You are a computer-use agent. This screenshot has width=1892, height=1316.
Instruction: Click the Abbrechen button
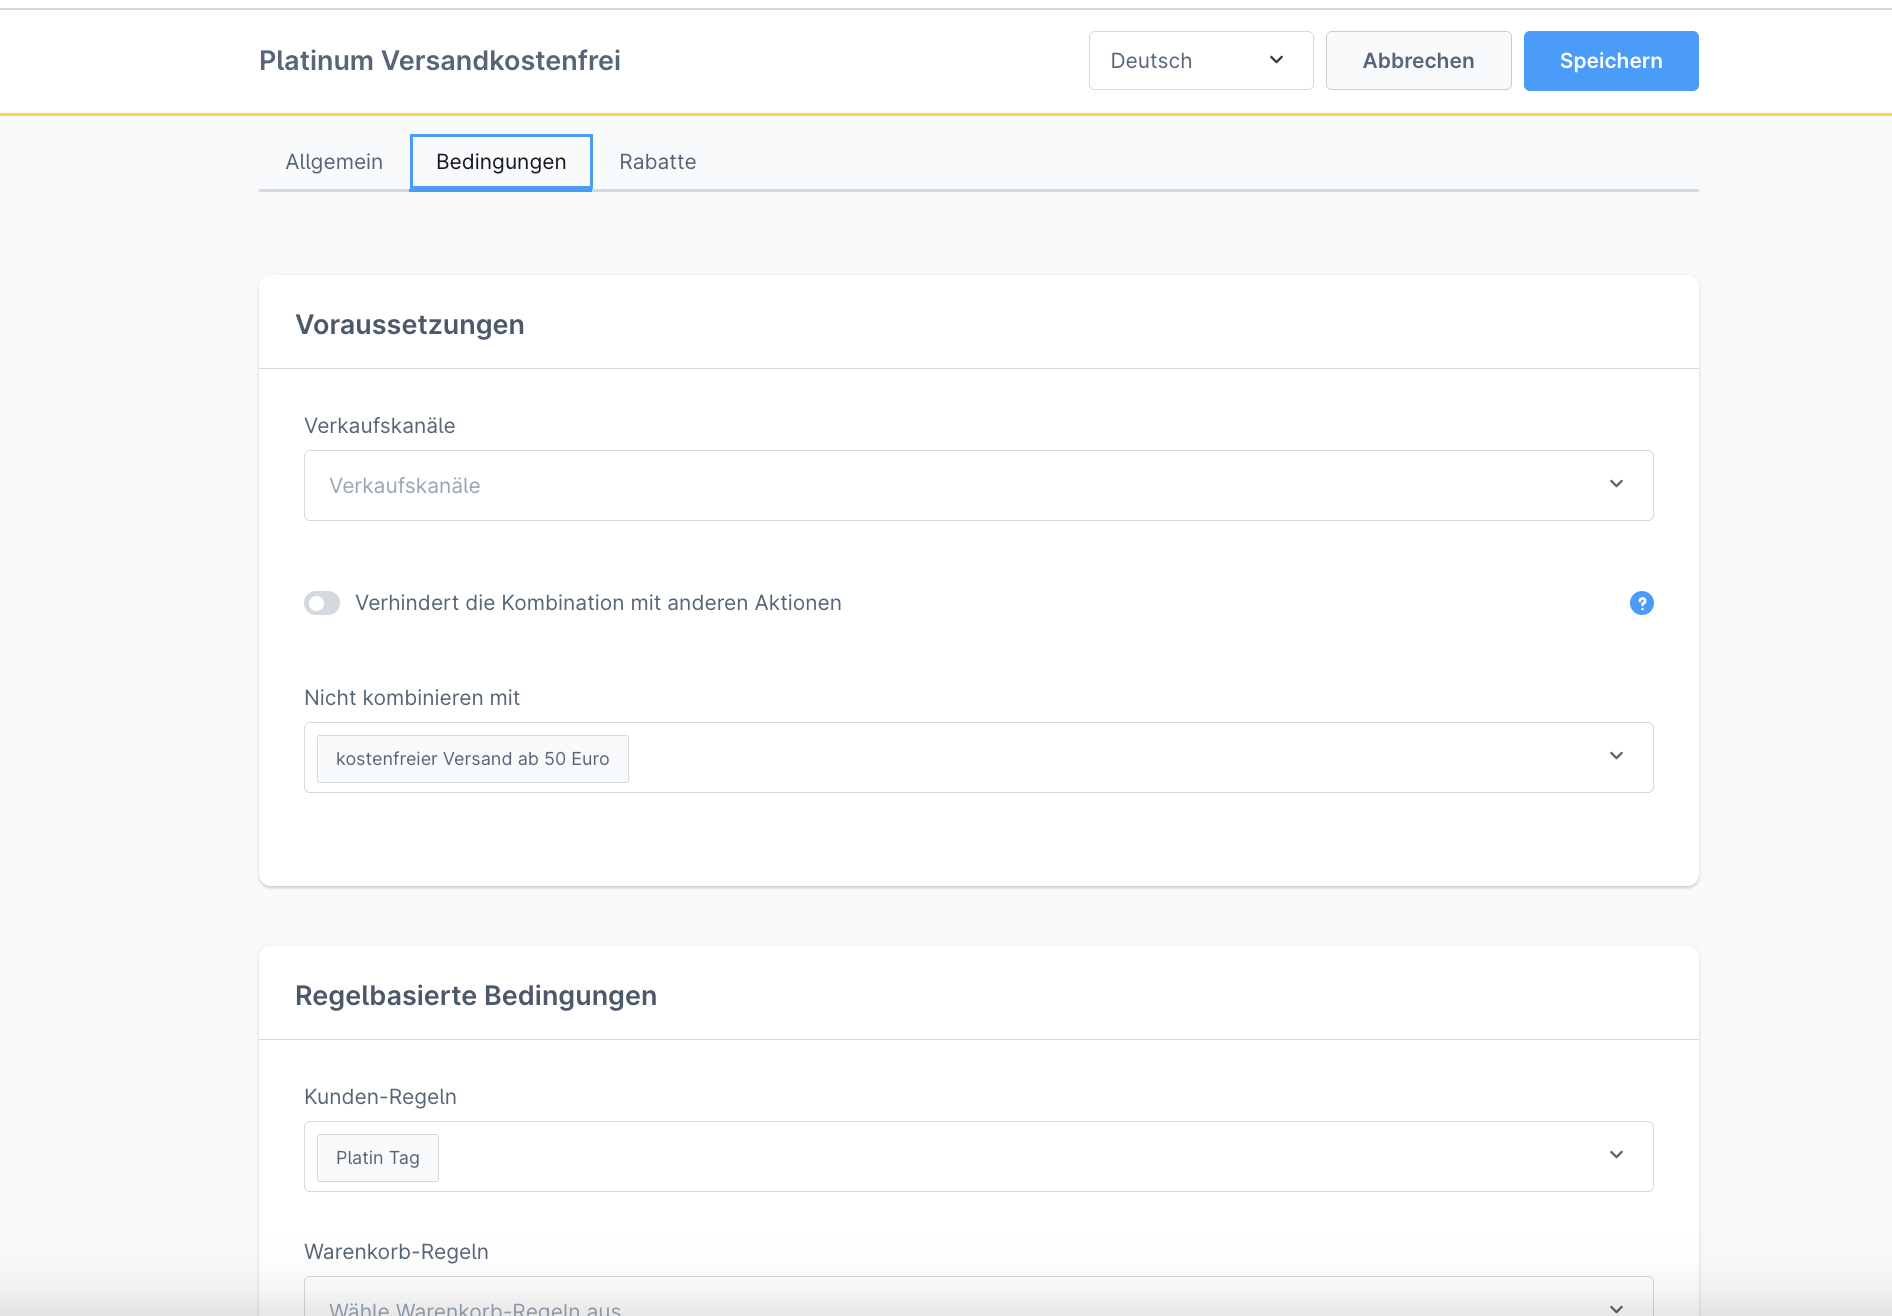coord(1418,61)
